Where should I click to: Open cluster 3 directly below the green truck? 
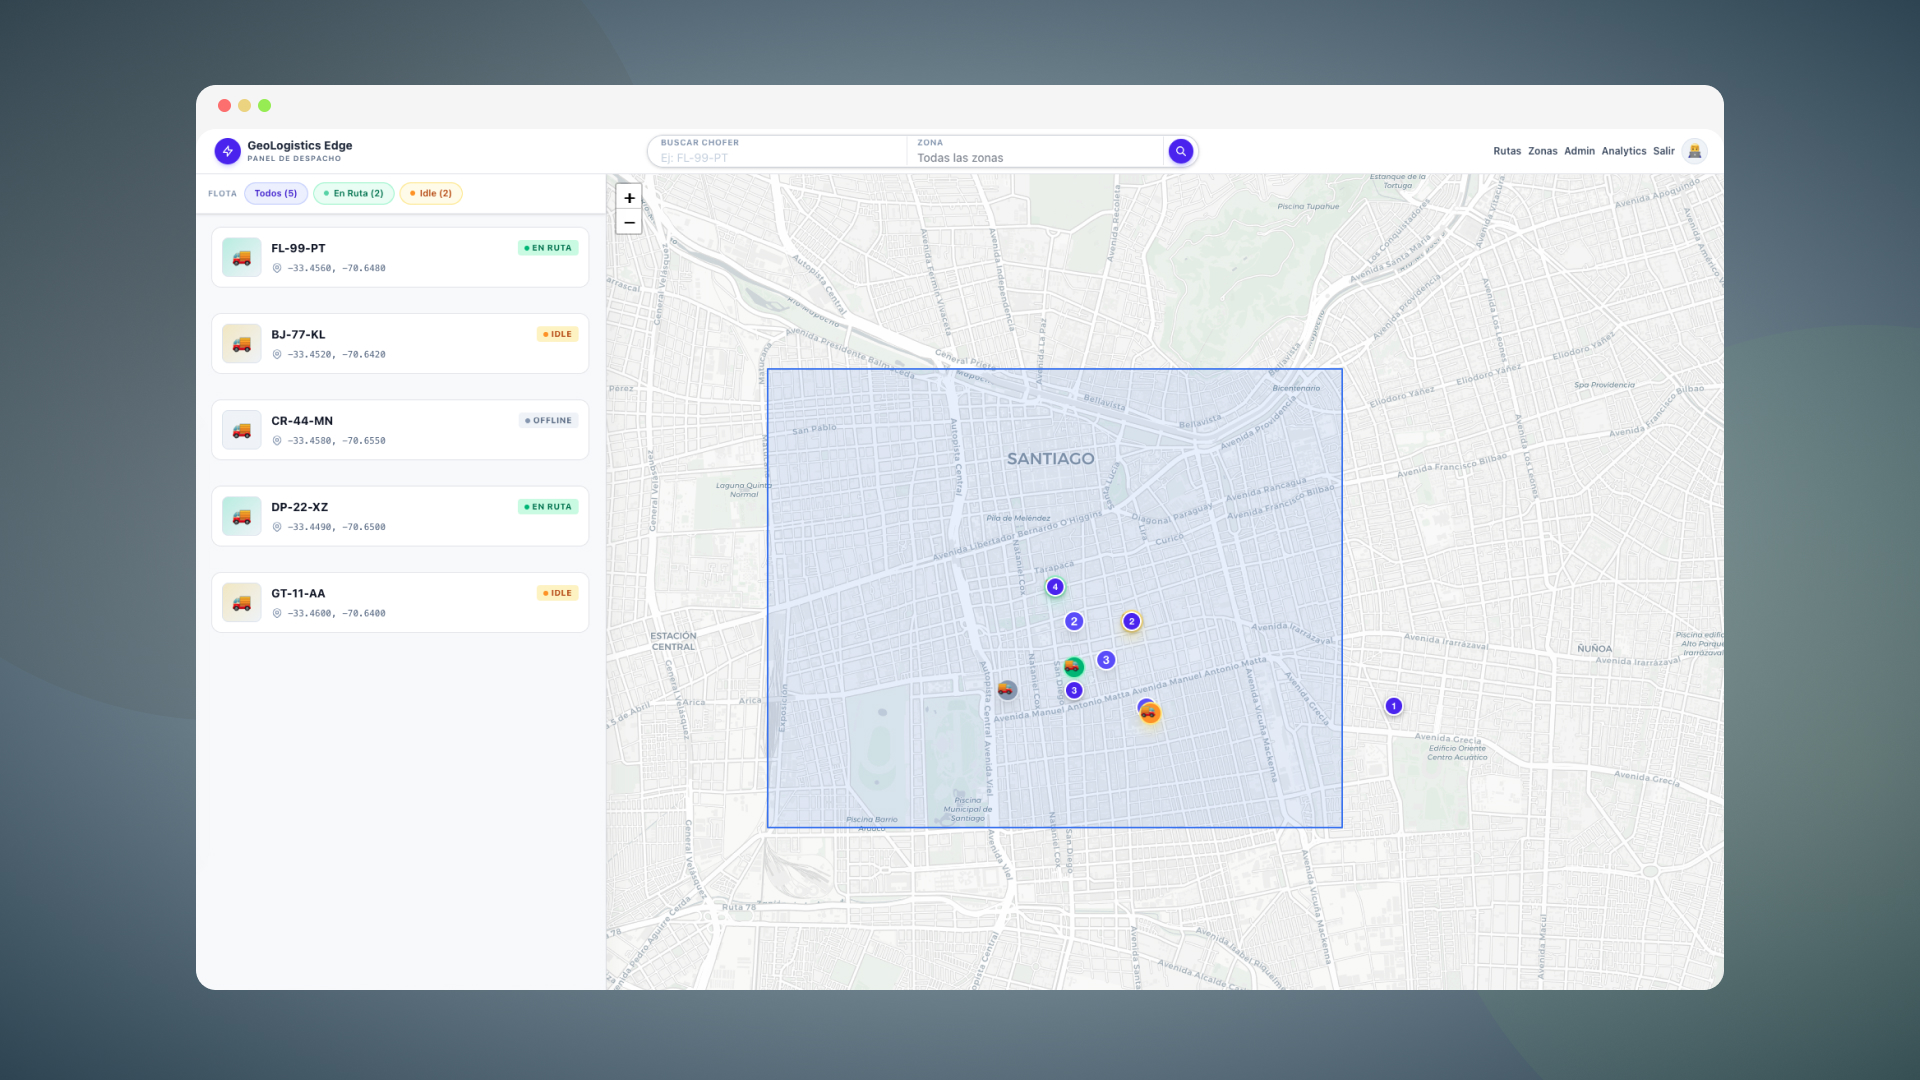1074,690
